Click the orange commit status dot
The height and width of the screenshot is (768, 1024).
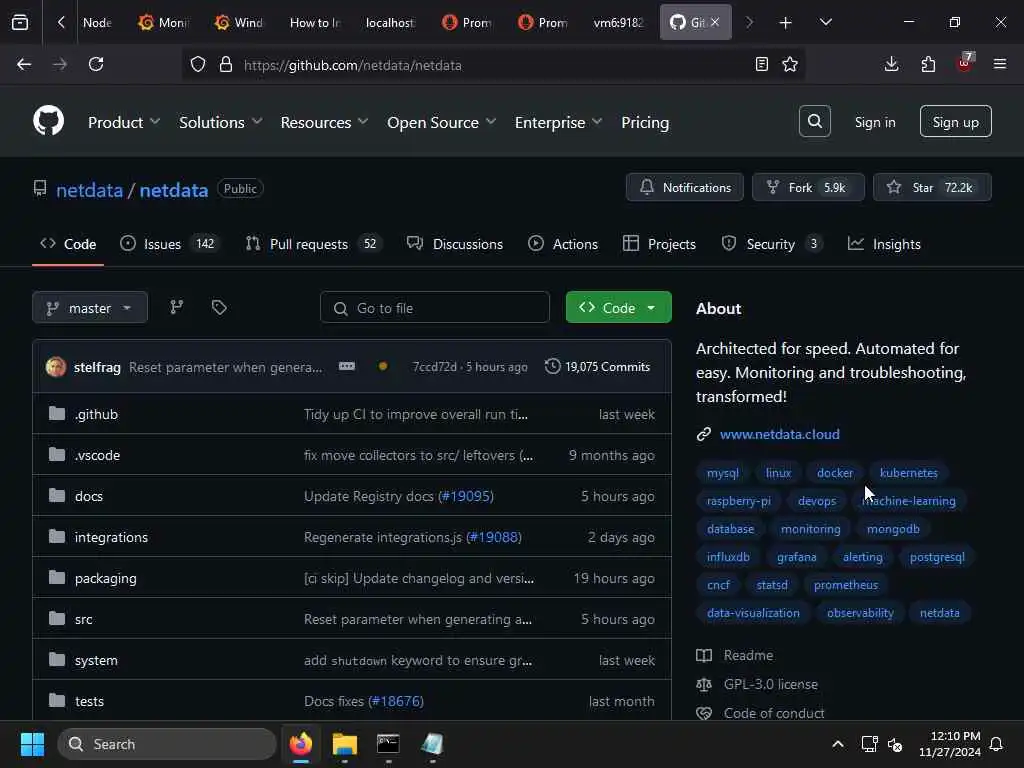(x=383, y=366)
